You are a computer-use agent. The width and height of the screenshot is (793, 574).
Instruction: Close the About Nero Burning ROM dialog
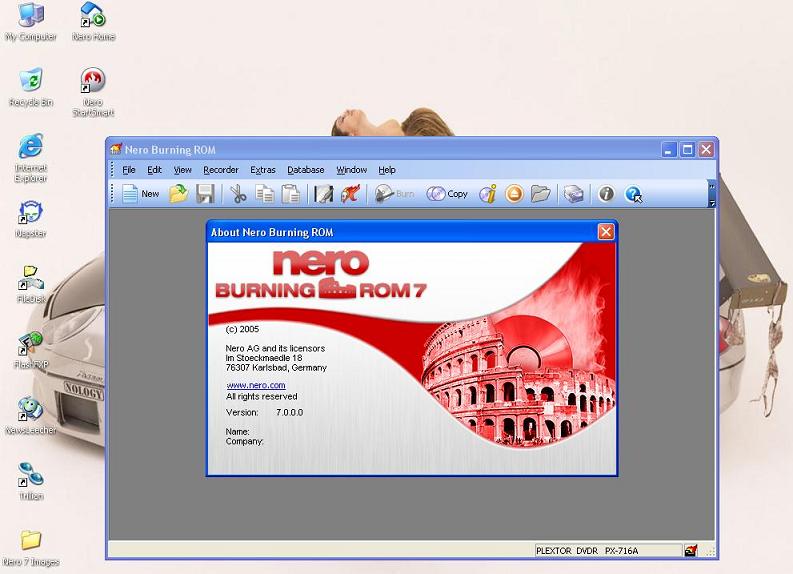(606, 232)
